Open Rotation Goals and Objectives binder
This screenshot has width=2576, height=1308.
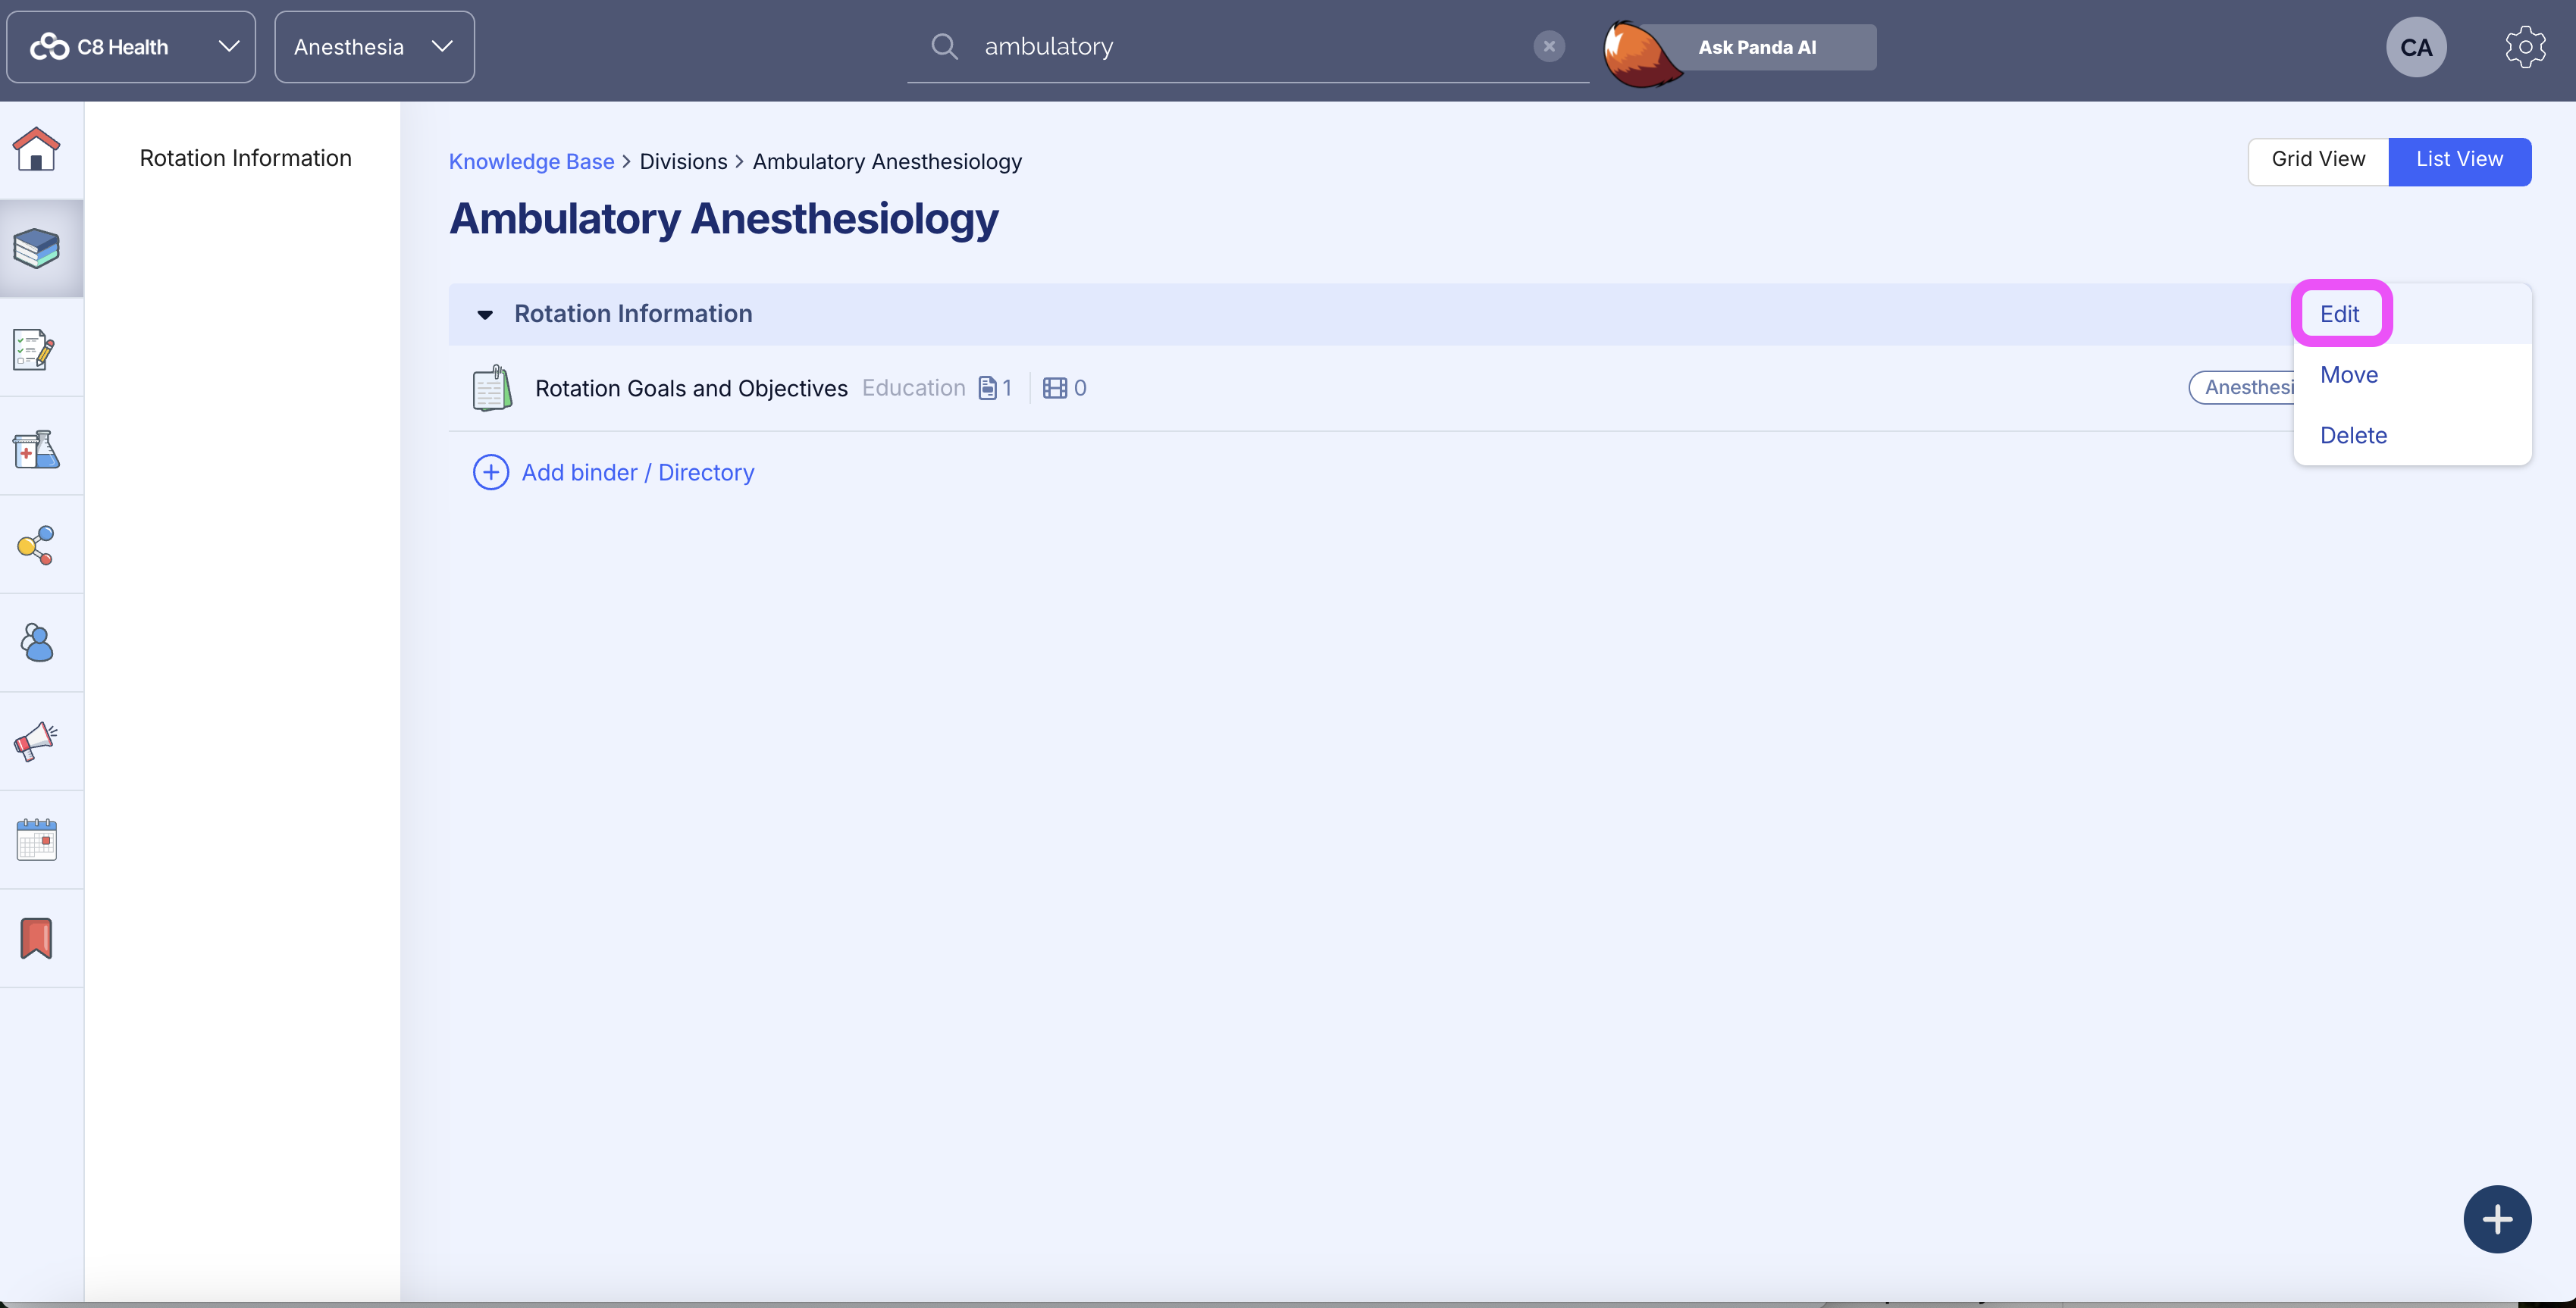pos(691,388)
